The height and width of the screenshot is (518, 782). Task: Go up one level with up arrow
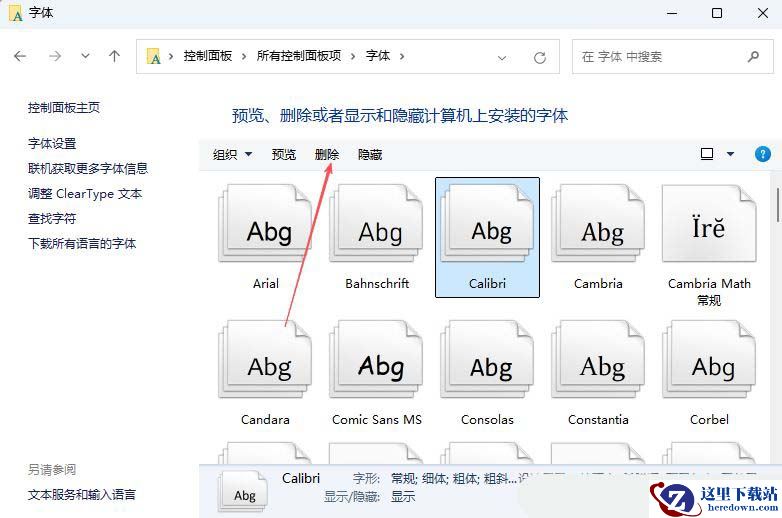coord(114,56)
